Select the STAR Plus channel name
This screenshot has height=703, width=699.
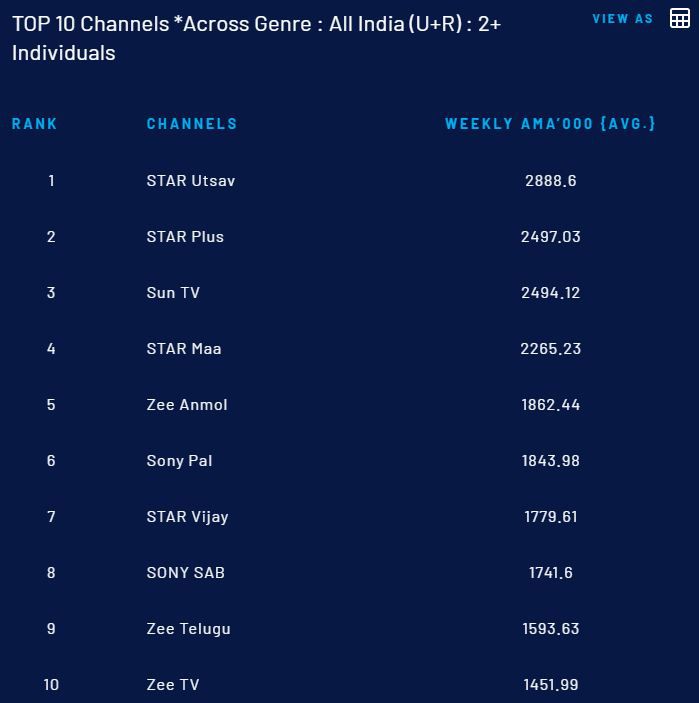pos(185,237)
